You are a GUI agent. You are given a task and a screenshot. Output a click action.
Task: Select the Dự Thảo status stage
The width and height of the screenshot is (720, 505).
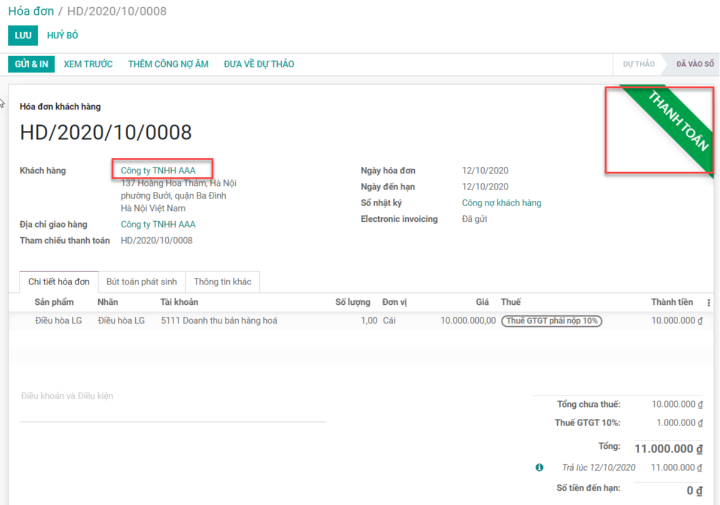click(638, 64)
